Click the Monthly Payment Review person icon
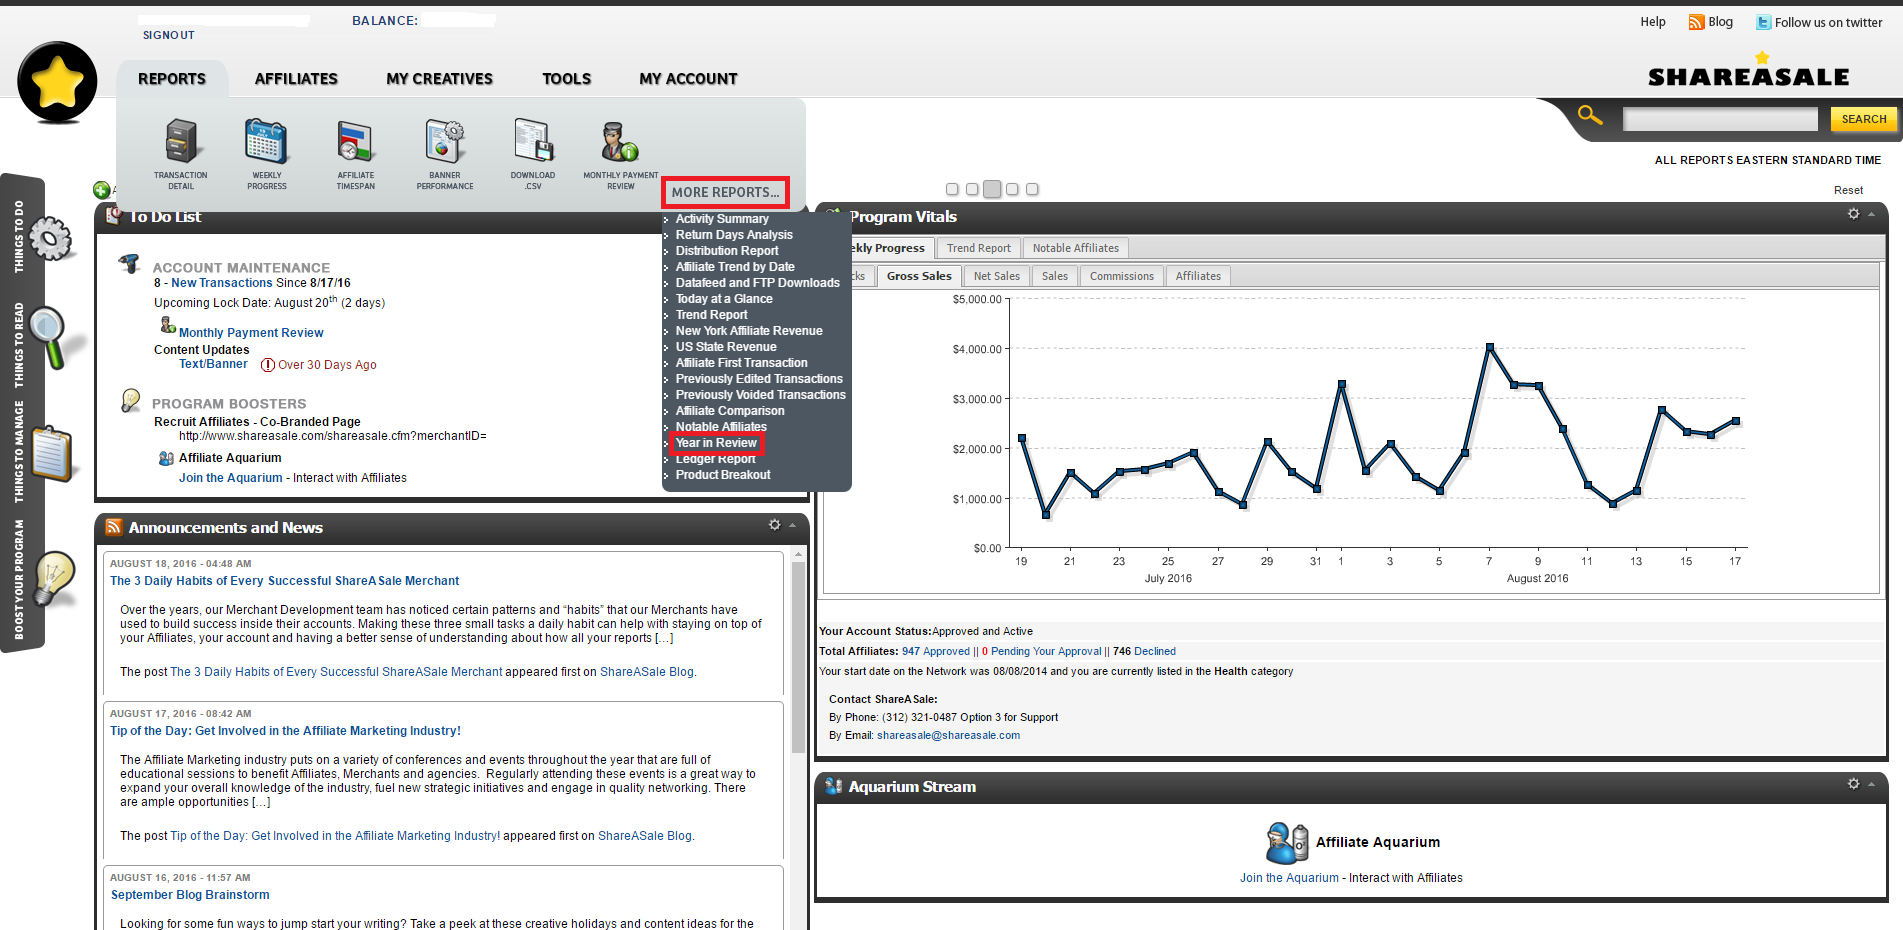This screenshot has height=930, width=1903. tap(168, 325)
